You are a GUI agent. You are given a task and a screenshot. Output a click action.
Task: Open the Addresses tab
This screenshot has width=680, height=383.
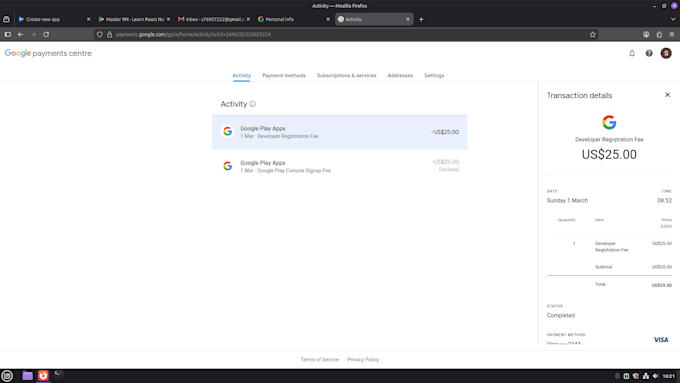click(x=400, y=75)
